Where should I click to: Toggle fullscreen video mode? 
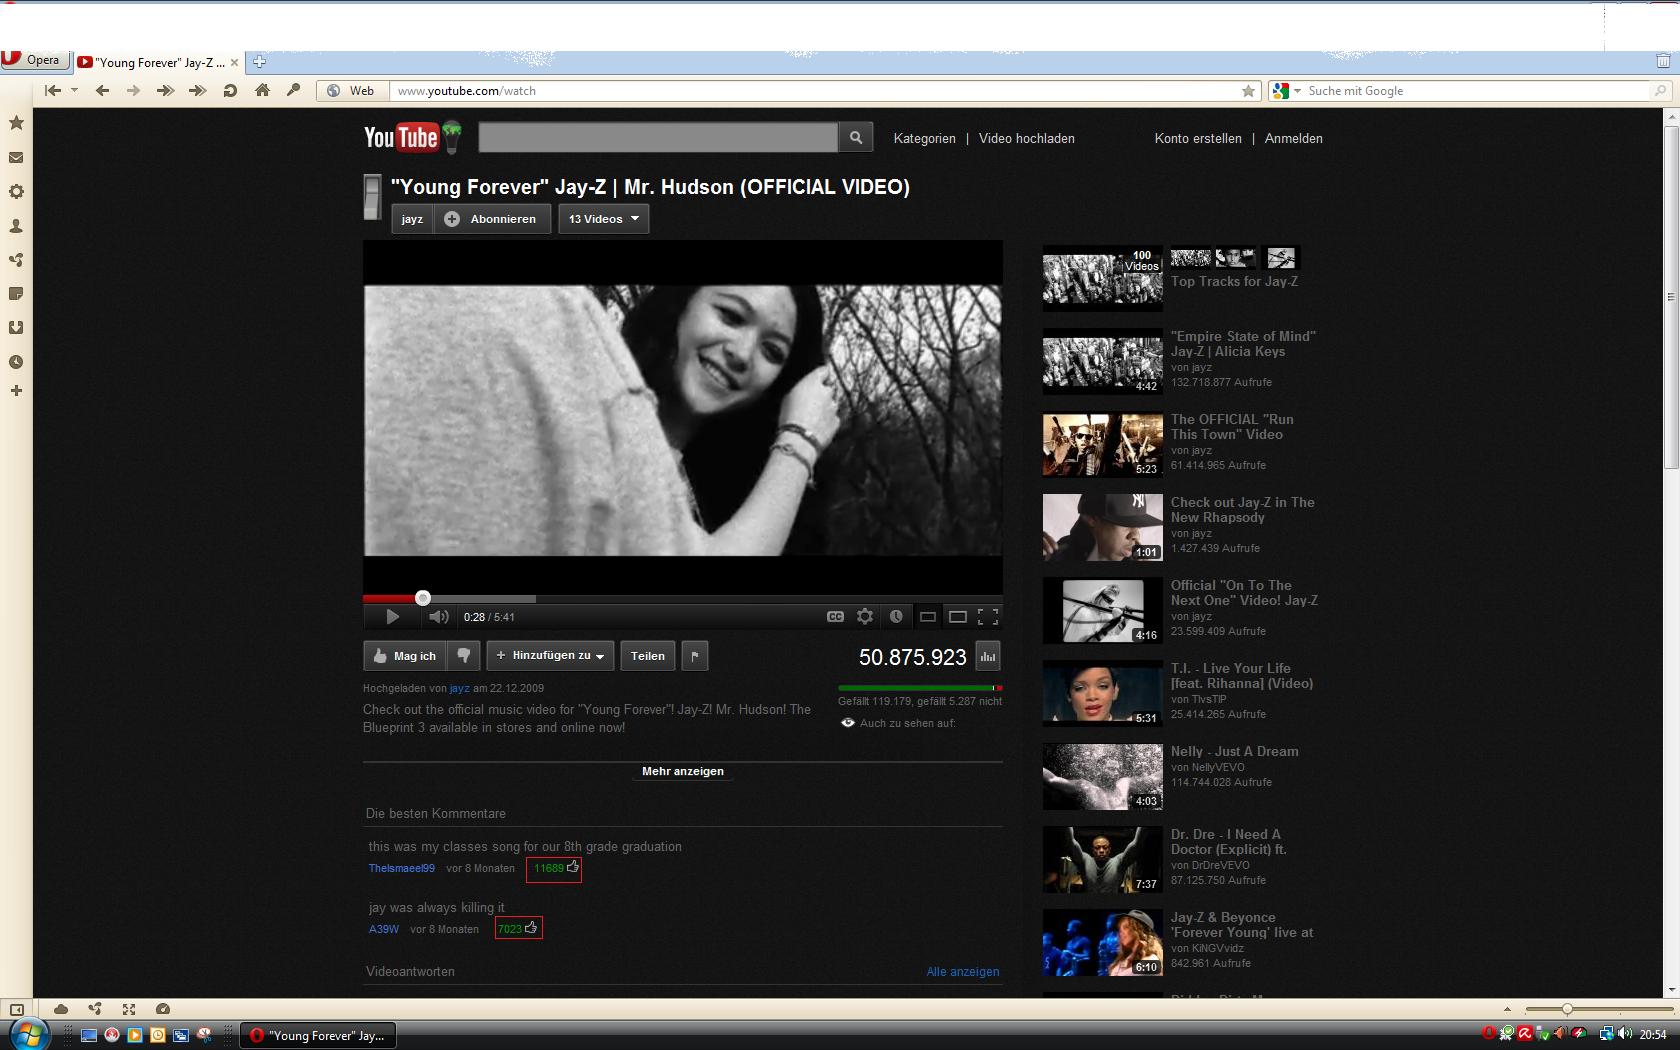point(988,617)
